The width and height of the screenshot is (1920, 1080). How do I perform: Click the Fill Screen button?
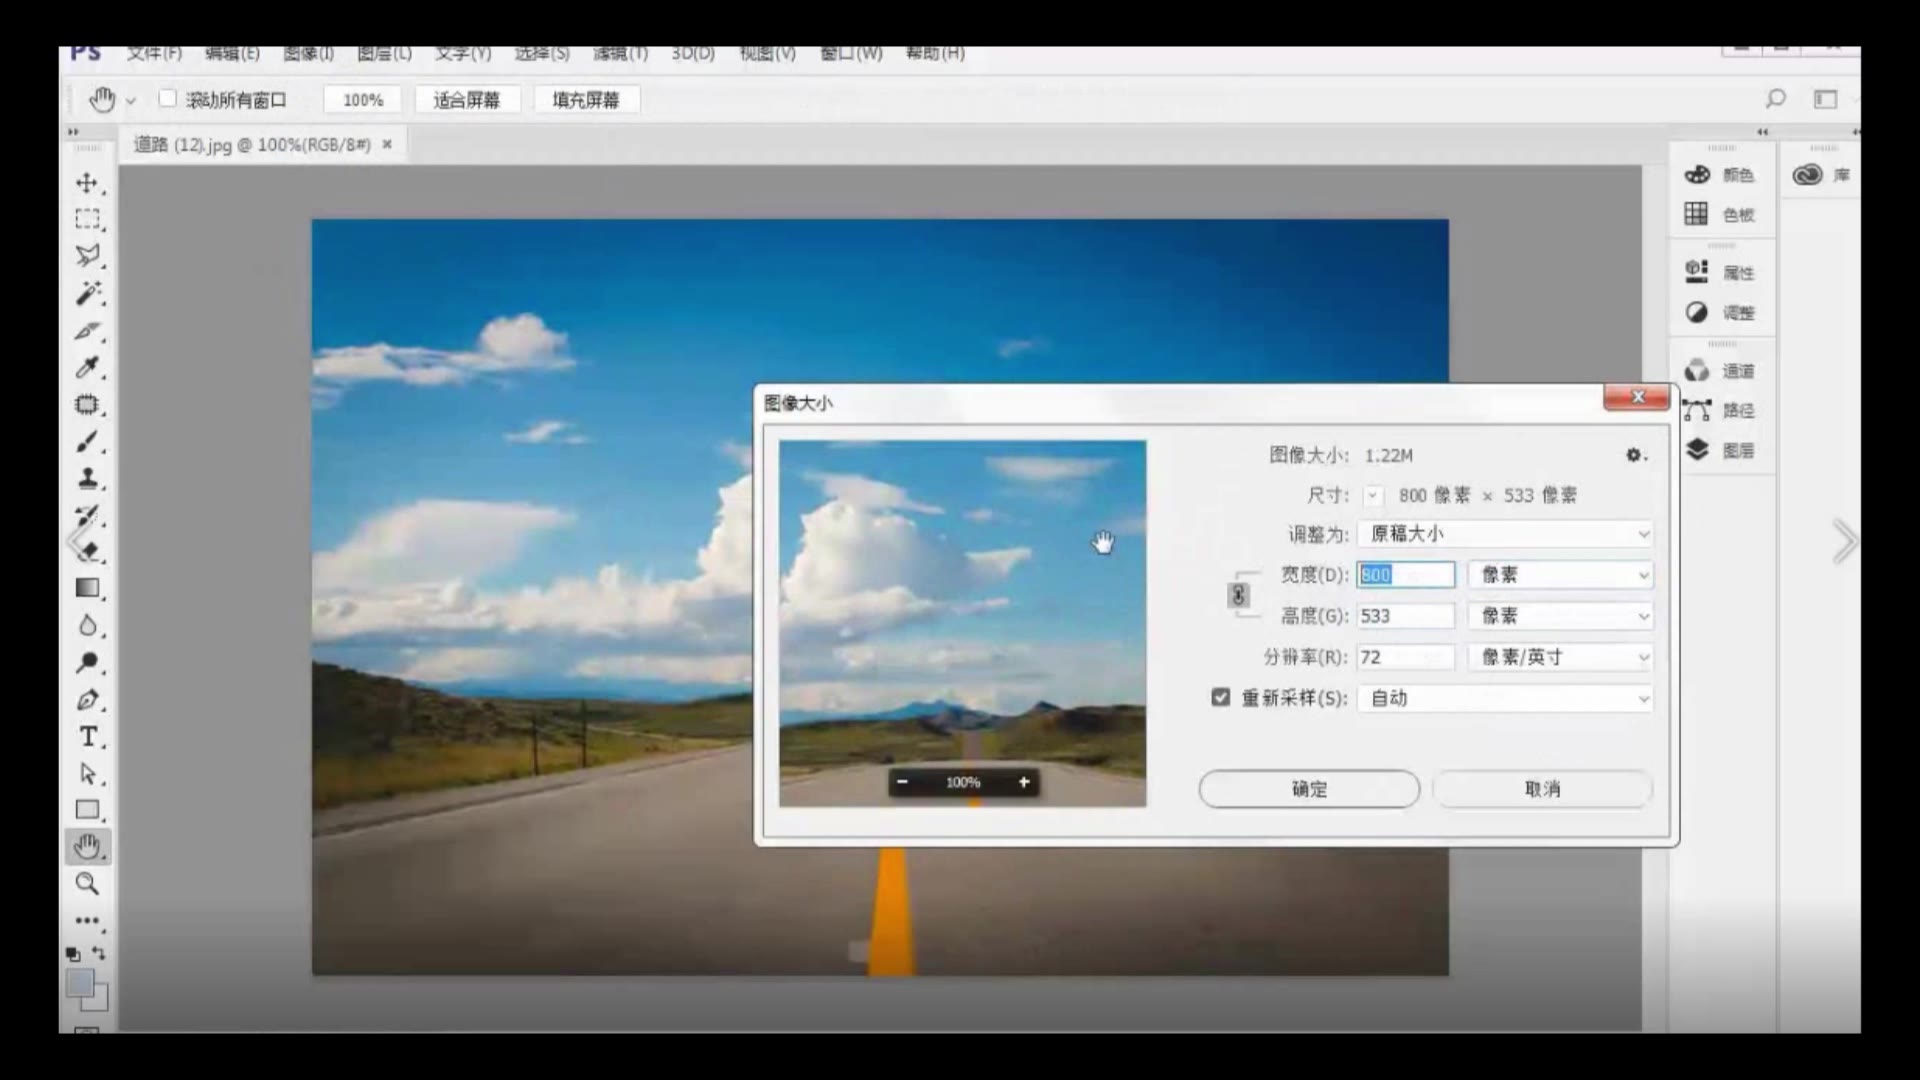[586, 100]
